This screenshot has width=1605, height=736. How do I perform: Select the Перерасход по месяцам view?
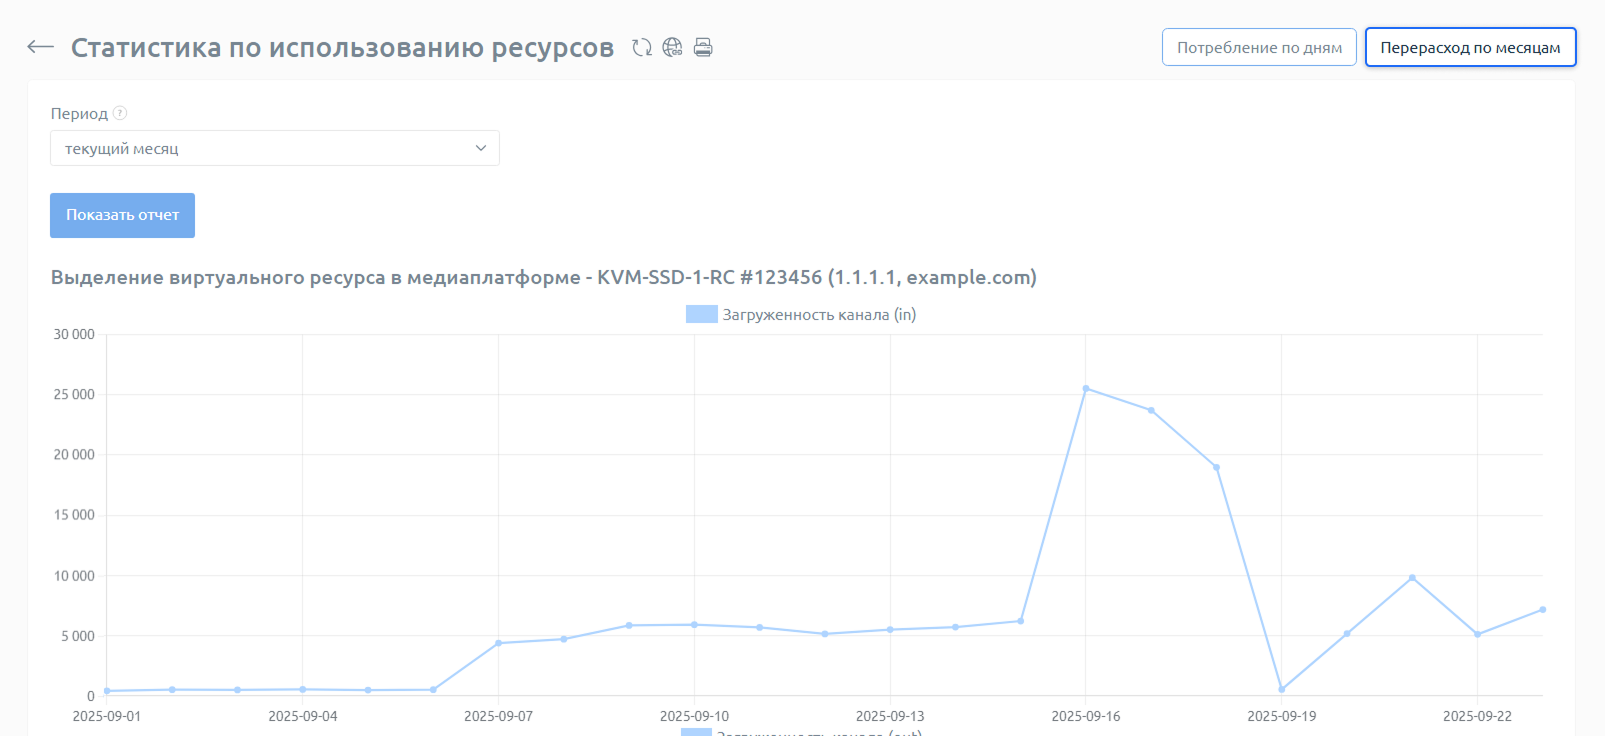[1470, 47]
